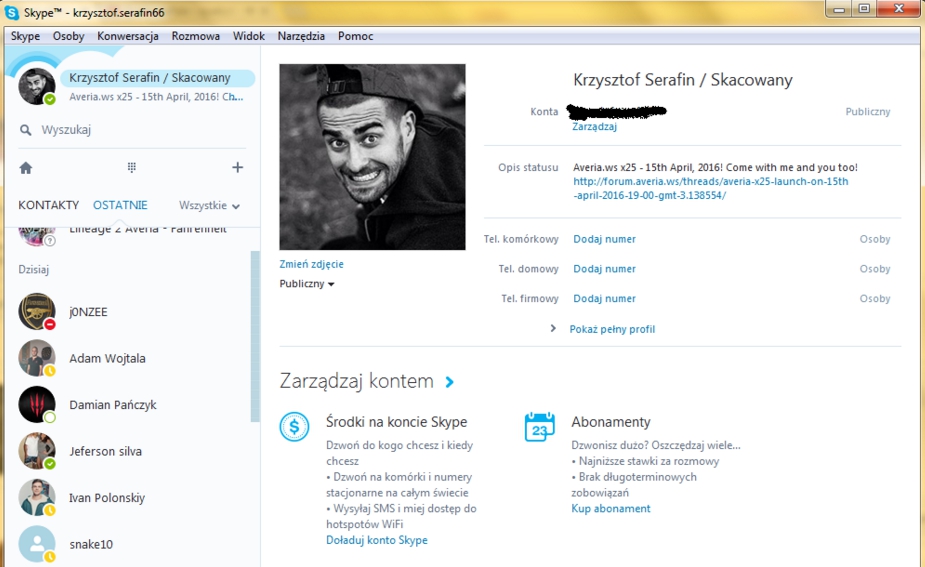Click the plus icon to add contact
Image resolution: width=925 pixels, height=567 pixels.
237,168
